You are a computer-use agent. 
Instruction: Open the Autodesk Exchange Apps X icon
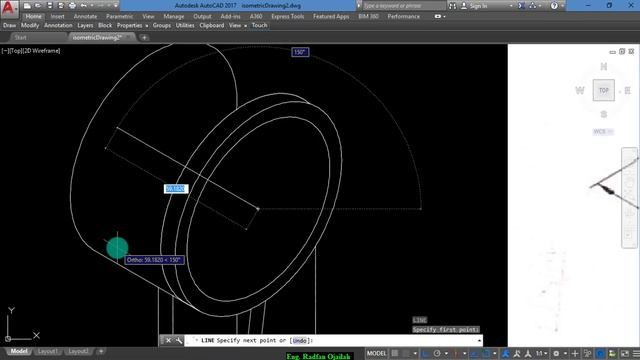[x=522, y=6]
